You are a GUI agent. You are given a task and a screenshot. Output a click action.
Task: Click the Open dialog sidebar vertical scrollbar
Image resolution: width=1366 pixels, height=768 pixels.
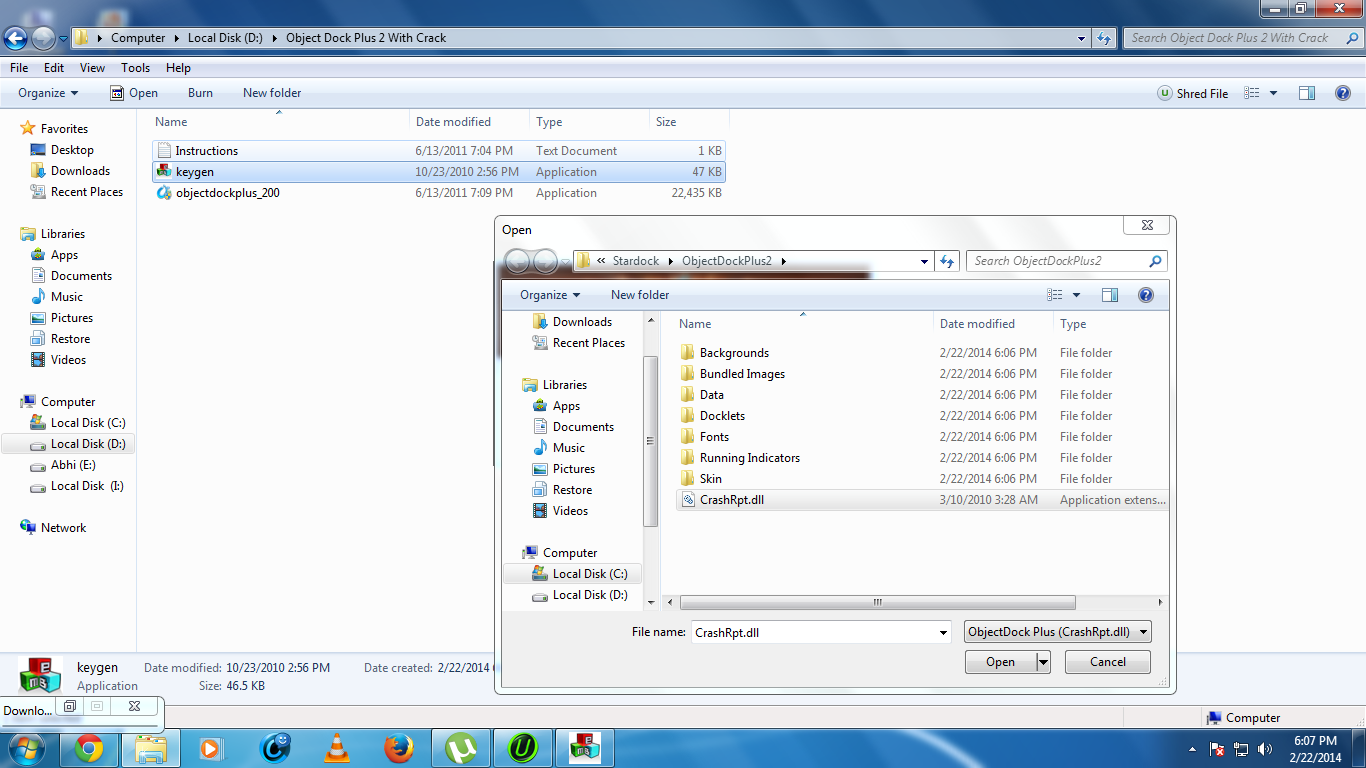(x=651, y=440)
